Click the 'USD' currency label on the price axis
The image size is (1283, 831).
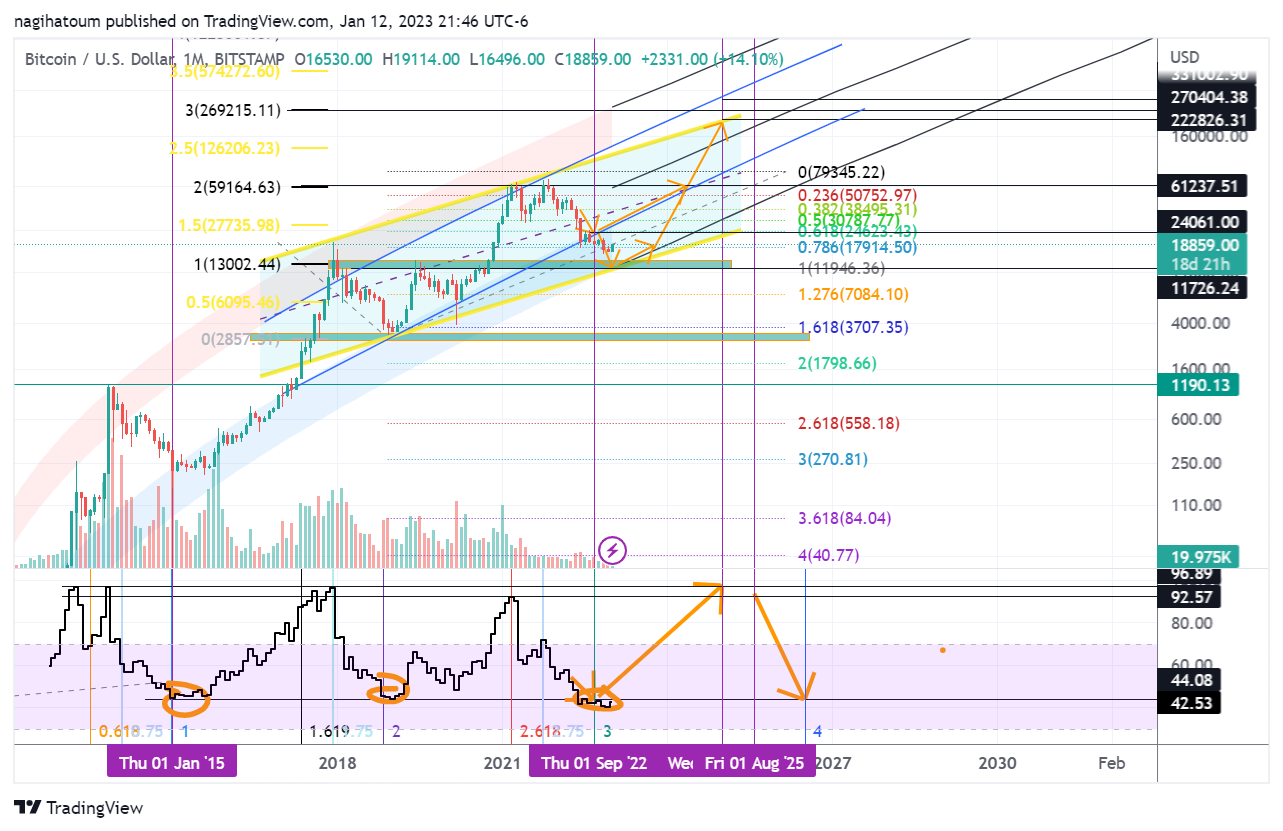(x=1184, y=57)
